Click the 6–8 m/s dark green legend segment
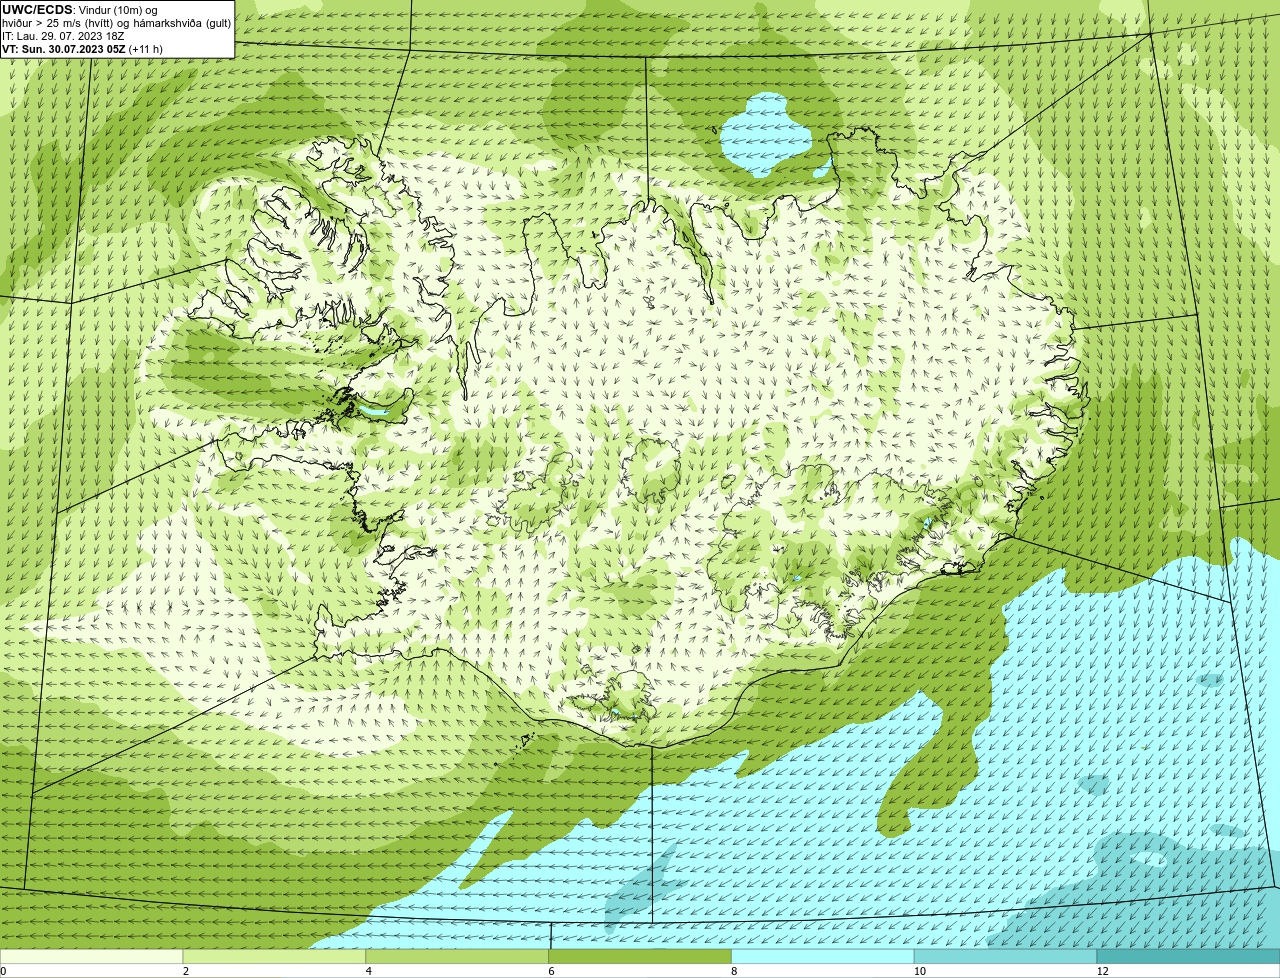The height and width of the screenshot is (978, 1280). coord(640,957)
